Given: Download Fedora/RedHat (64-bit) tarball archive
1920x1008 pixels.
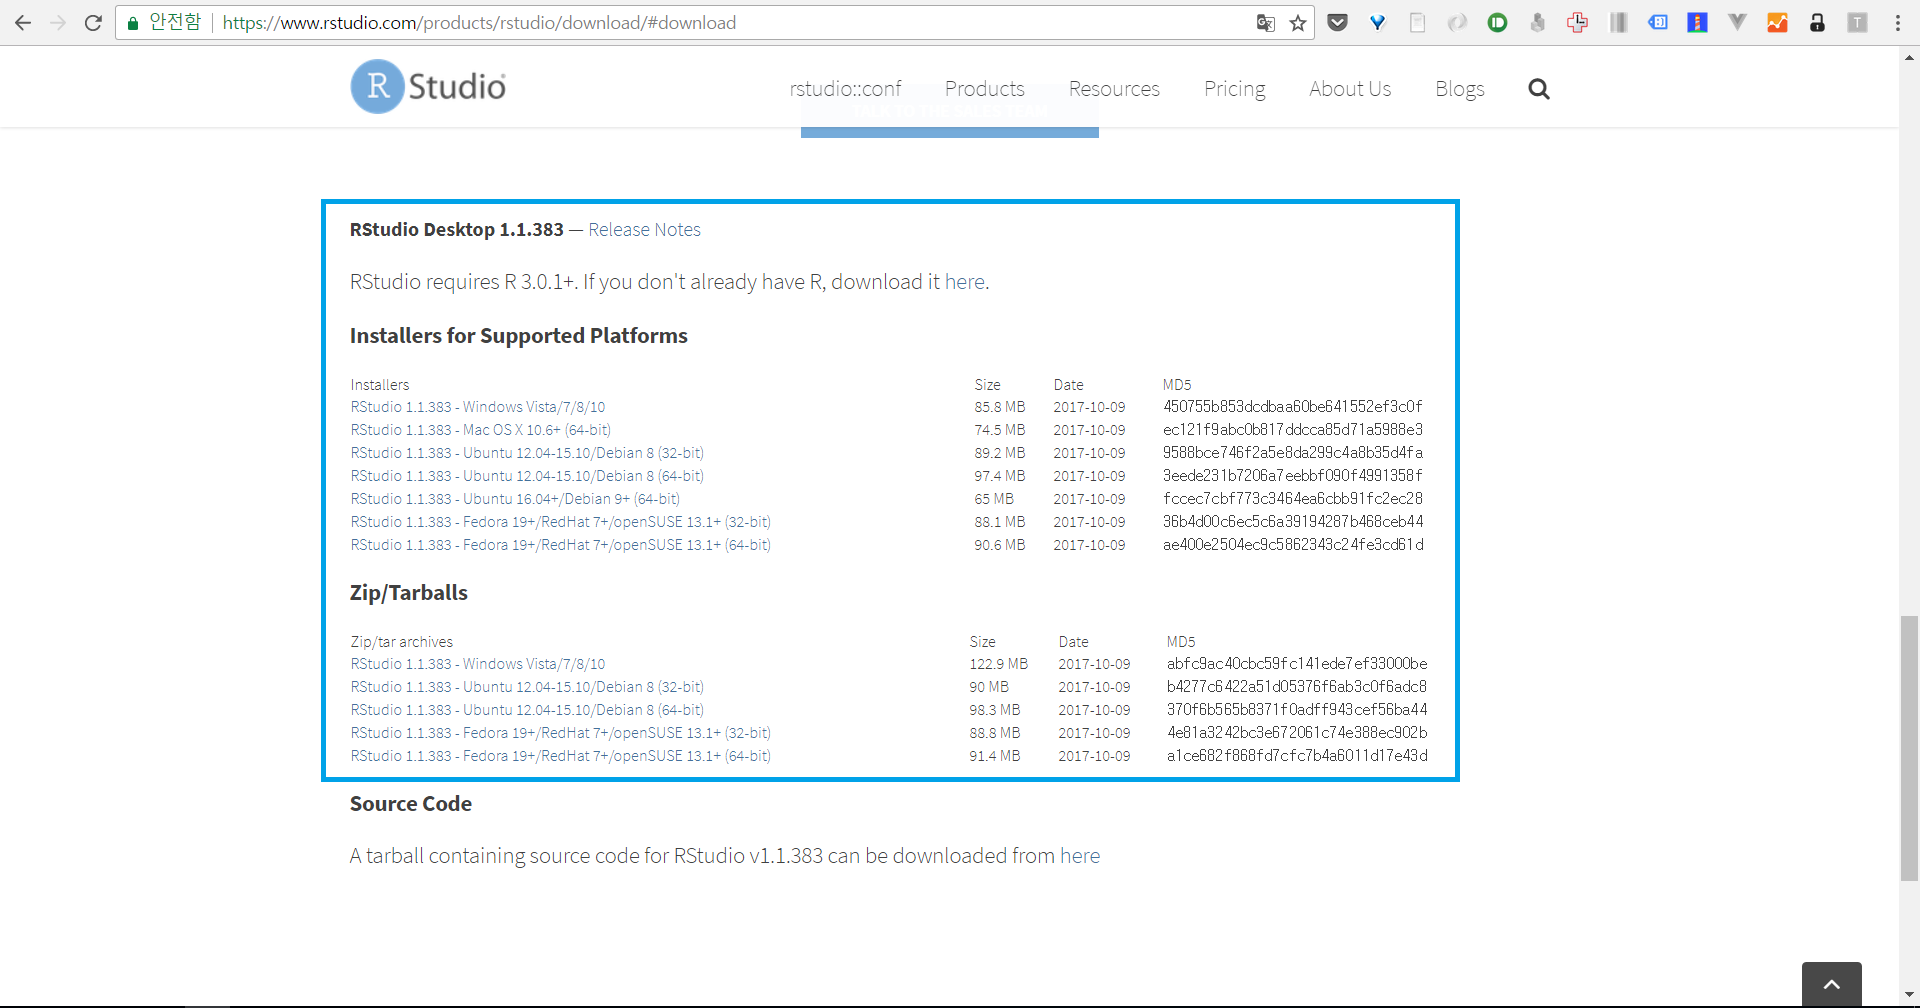Looking at the screenshot, I should coord(560,756).
